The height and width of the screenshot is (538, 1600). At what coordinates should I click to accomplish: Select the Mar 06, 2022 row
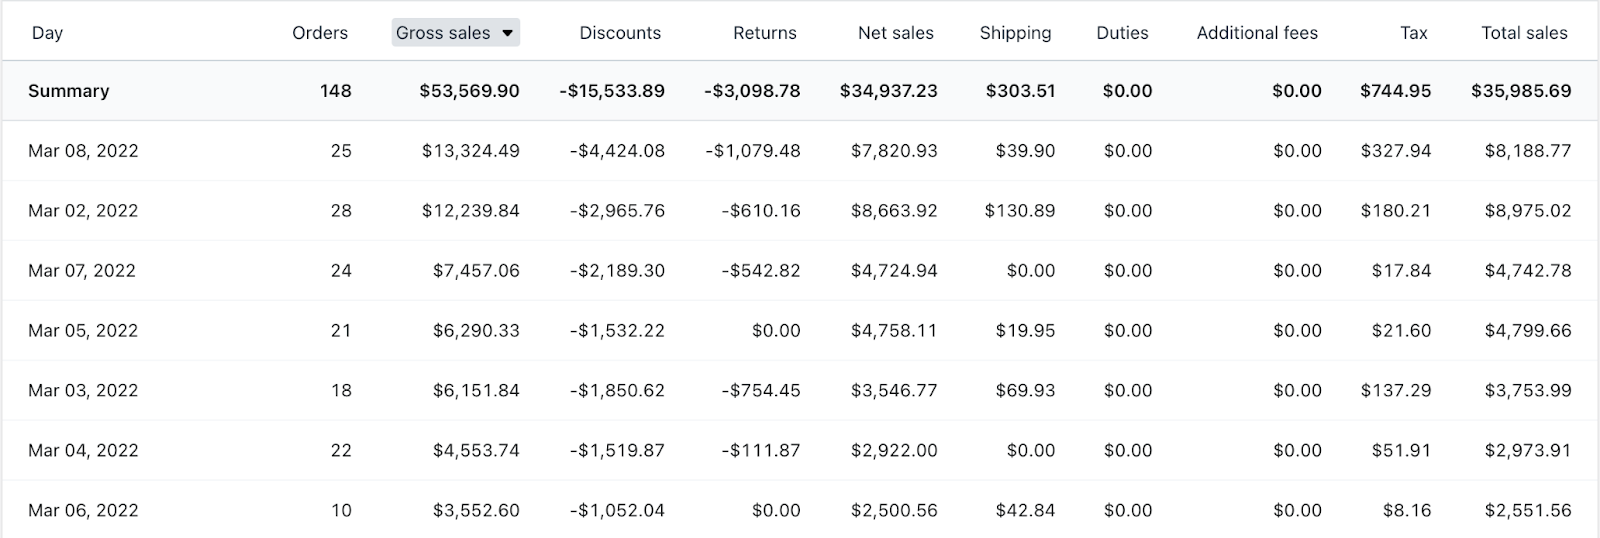83,511
